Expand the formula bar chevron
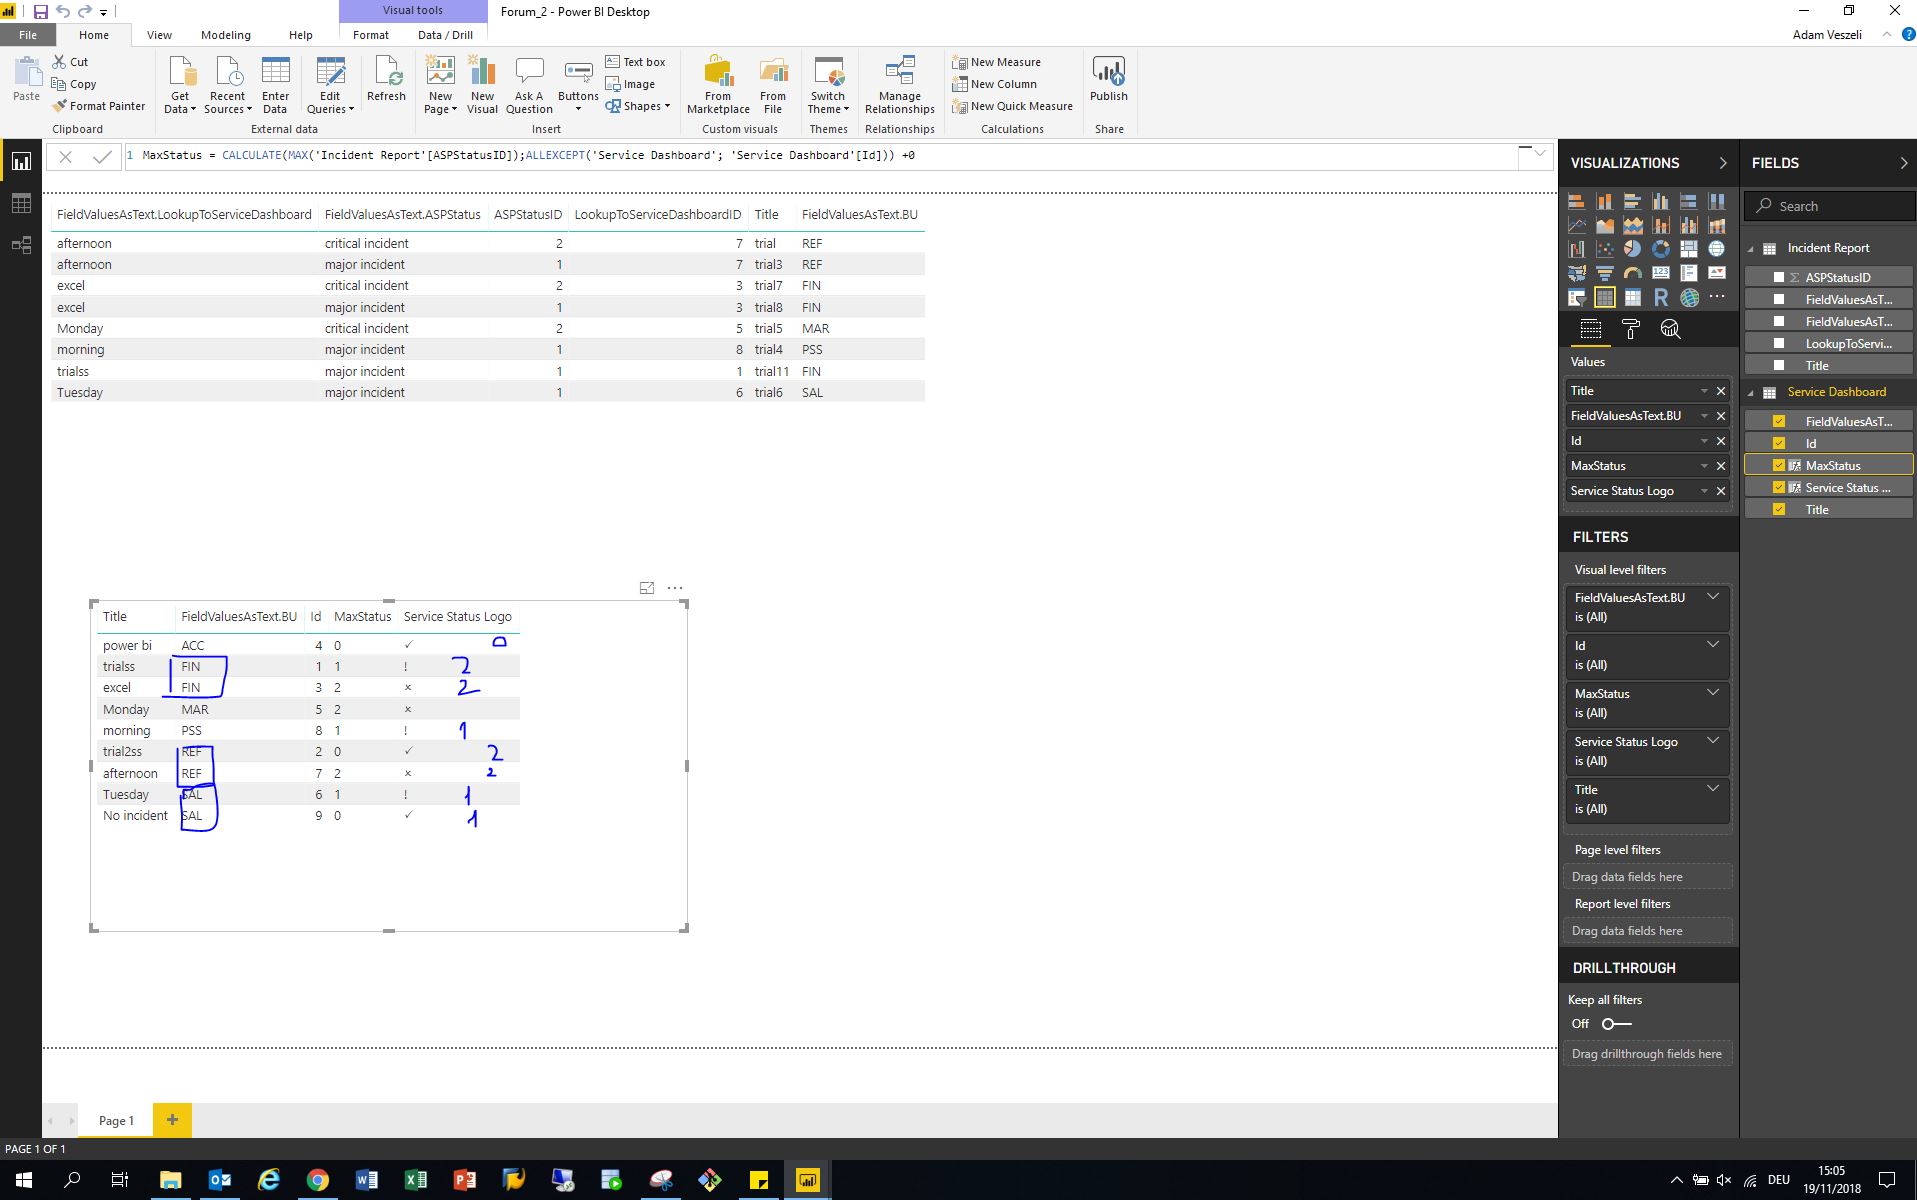 pyautogui.click(x=1540, y=154)
